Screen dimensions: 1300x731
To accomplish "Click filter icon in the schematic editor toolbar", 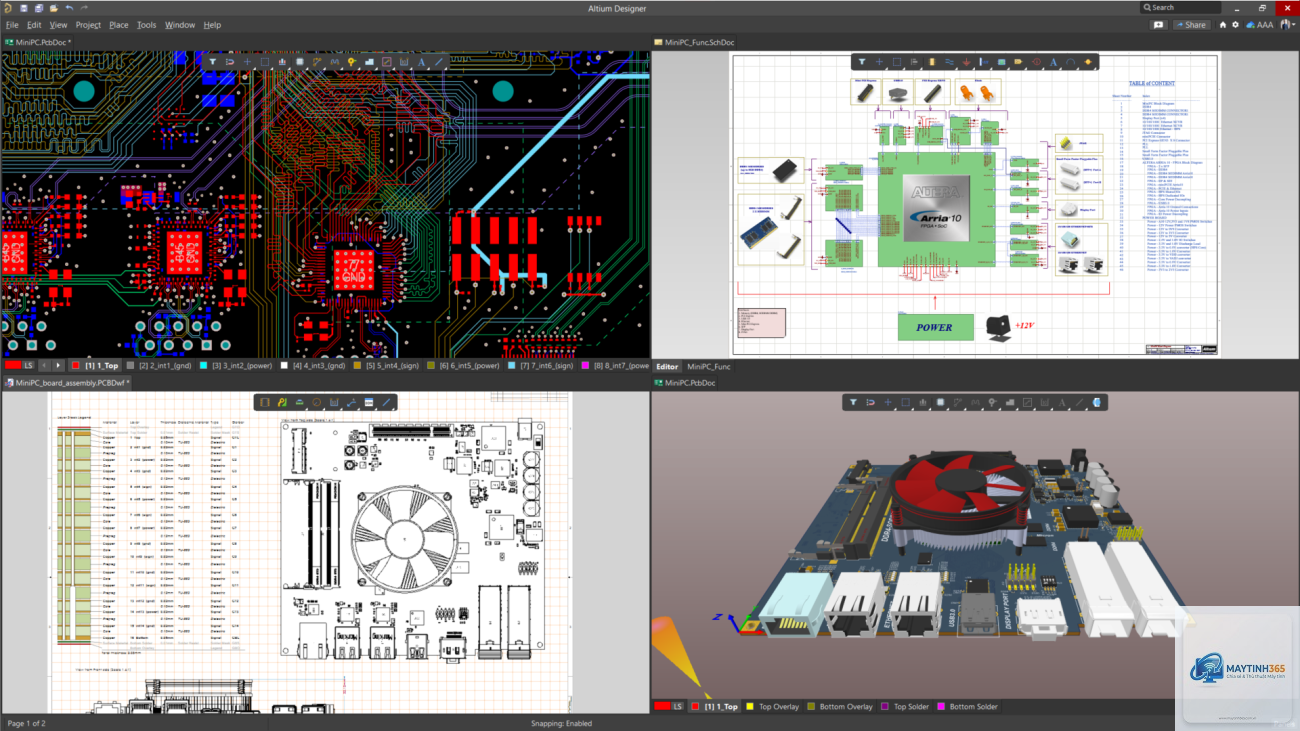I will click(x=862, y=62).
